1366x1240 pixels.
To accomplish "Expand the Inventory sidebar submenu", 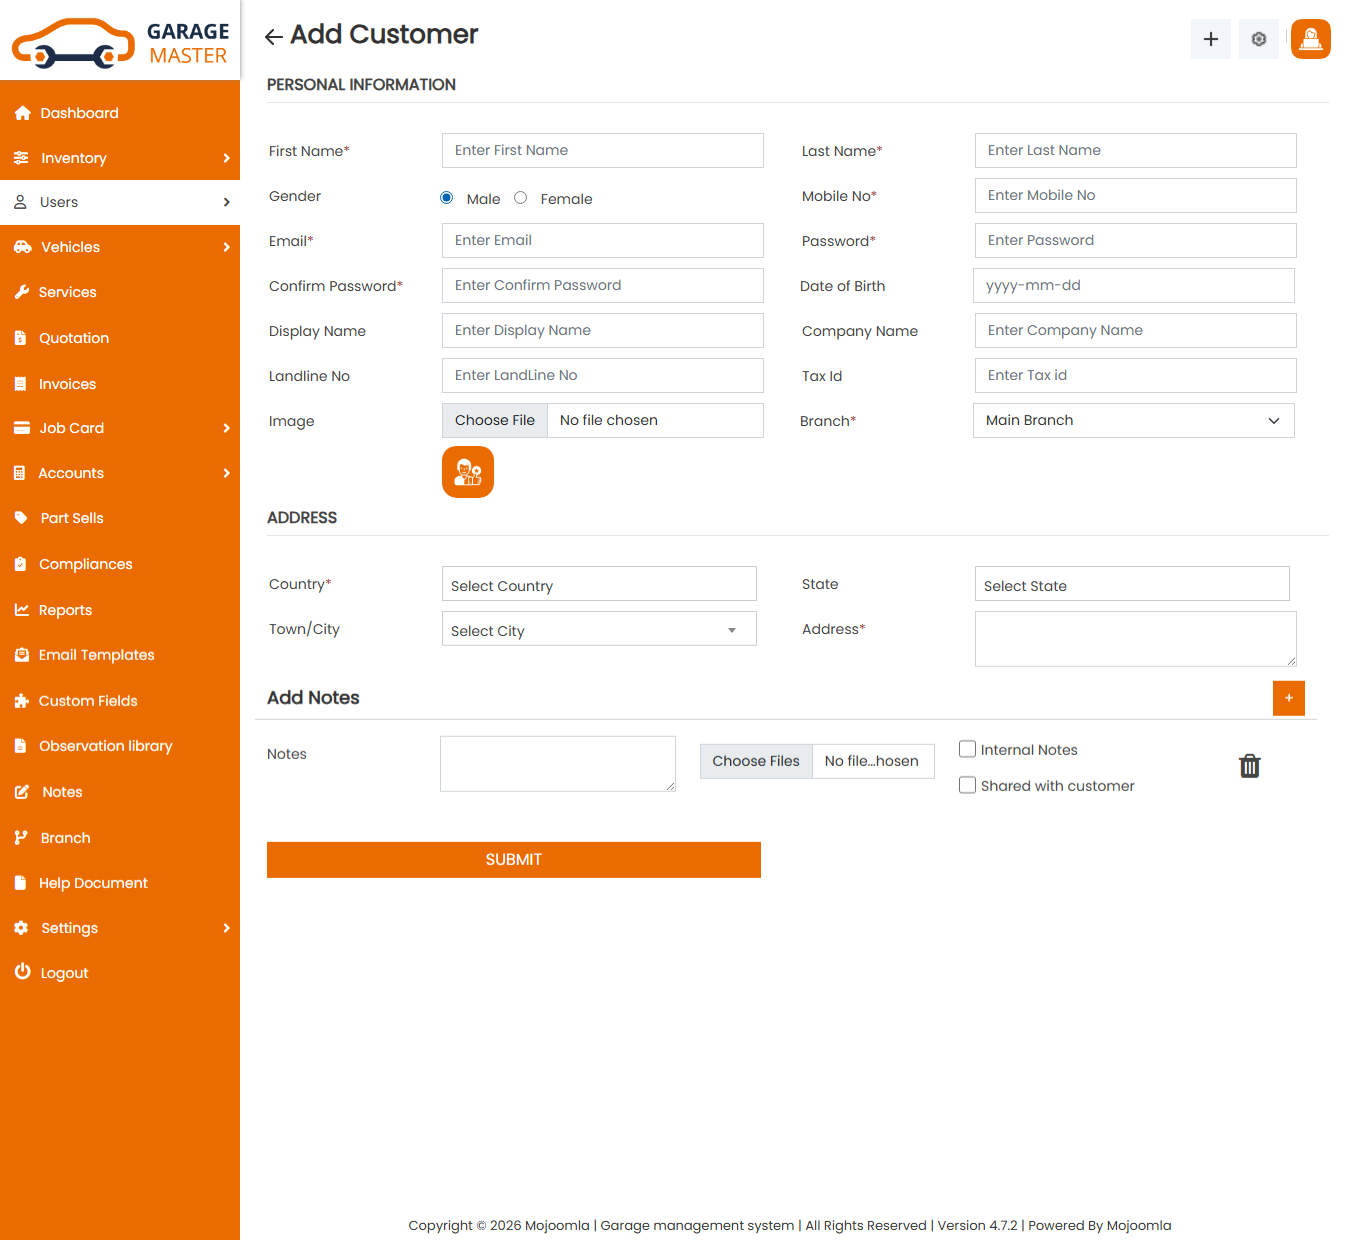I will pyautogui.click(x=120, y=158).
